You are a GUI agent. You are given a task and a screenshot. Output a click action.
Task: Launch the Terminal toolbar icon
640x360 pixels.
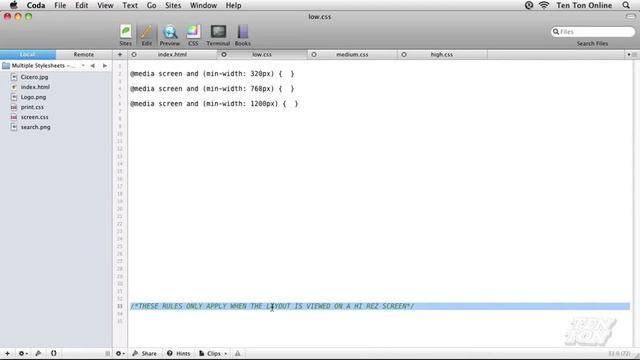[218, 35]
